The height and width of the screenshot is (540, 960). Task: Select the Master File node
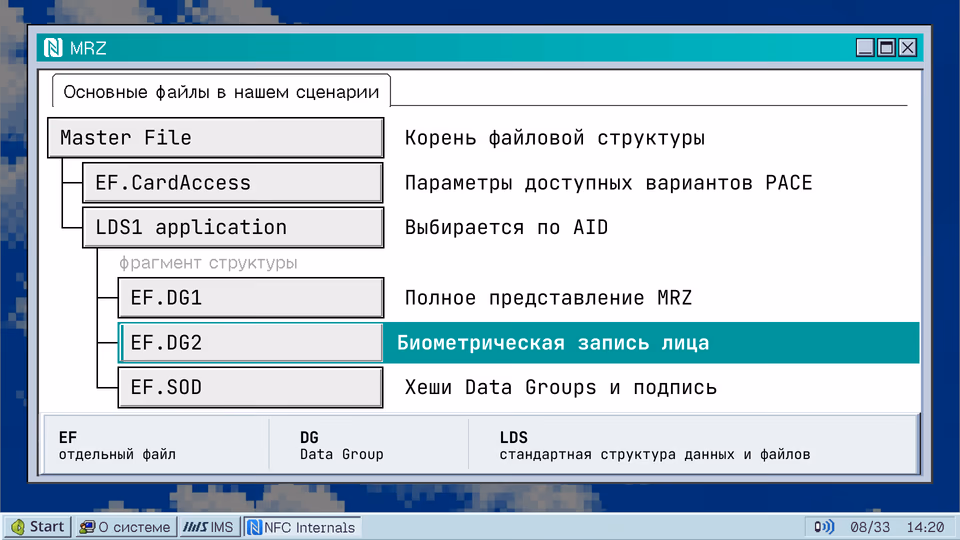tap(216, 138)
